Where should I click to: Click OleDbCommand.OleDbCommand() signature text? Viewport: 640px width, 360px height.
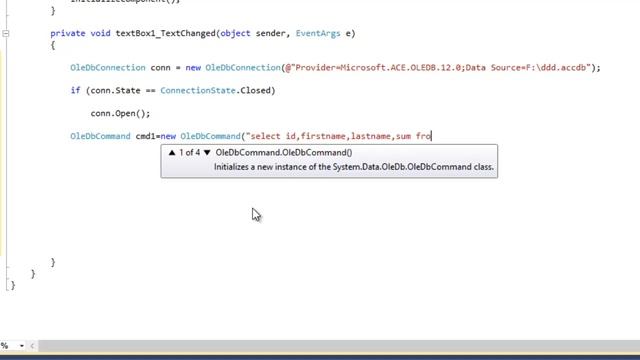point(284,153)
